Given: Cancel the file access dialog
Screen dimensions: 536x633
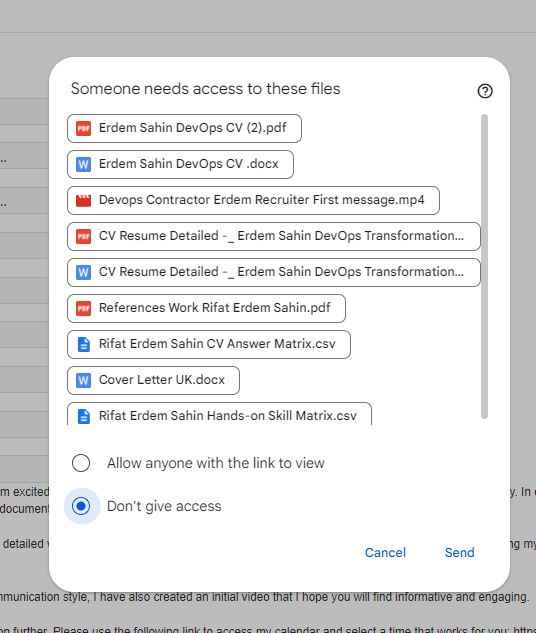Looking at the screenshot, I should (385, 552).
